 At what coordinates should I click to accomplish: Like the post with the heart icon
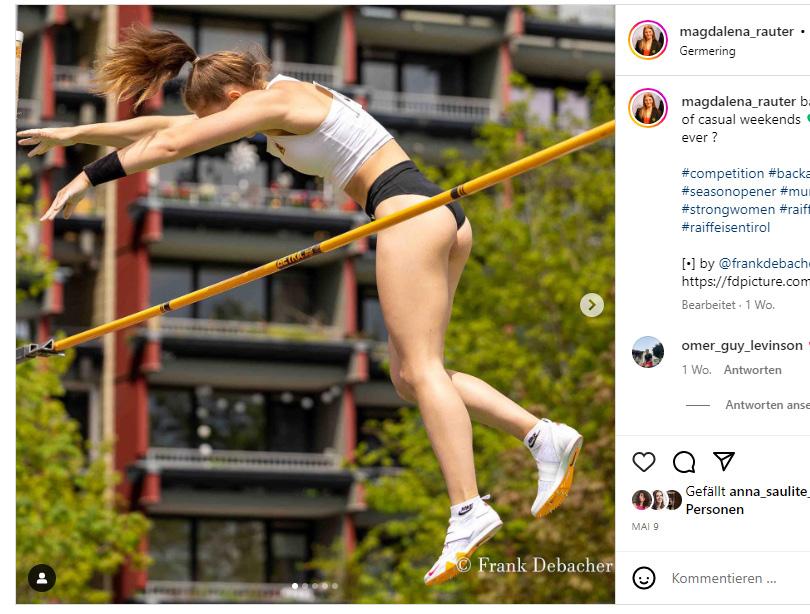(x=644, y=462)
